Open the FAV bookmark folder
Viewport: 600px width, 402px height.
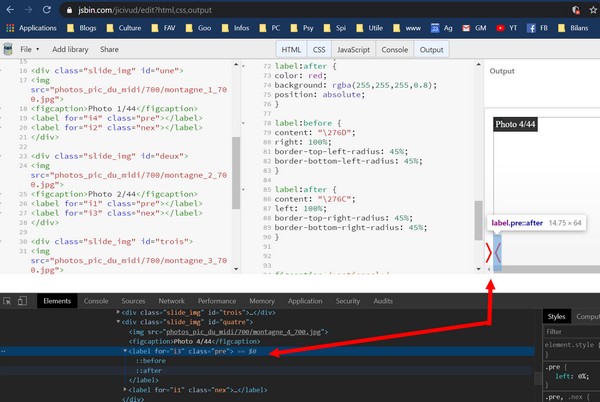(163, 28)
